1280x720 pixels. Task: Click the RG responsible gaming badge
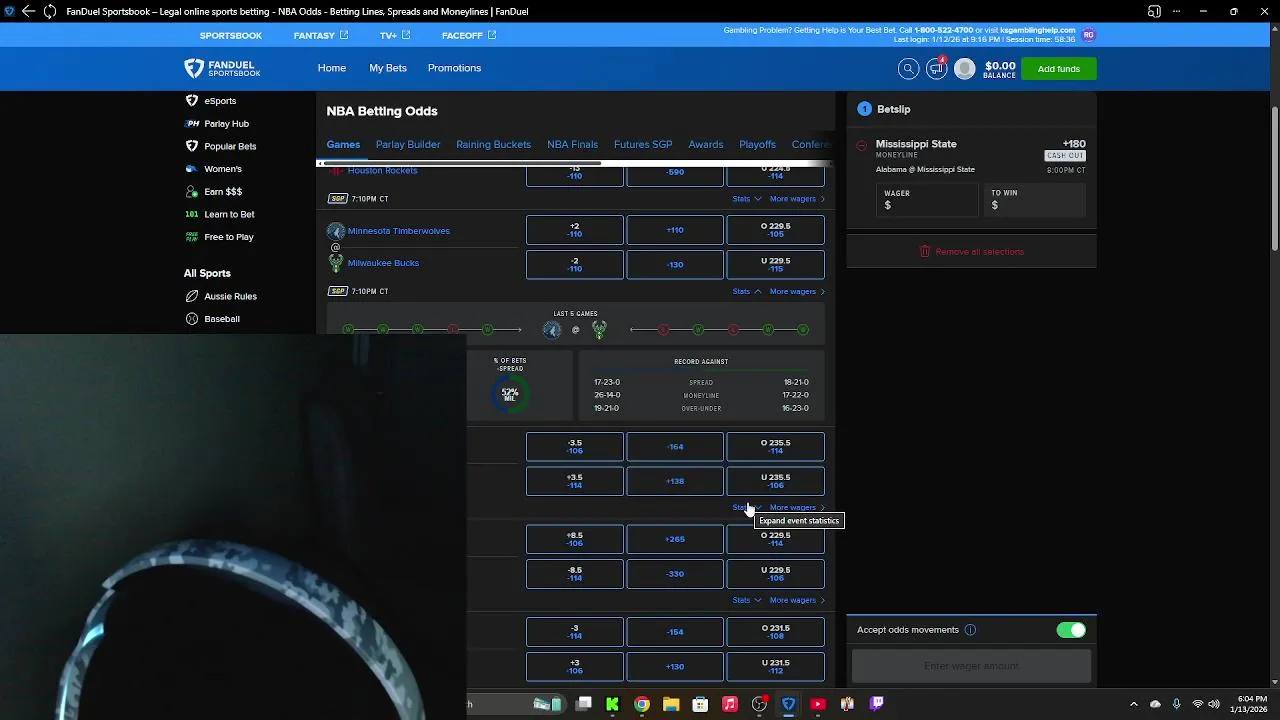tap(1088, 35)
